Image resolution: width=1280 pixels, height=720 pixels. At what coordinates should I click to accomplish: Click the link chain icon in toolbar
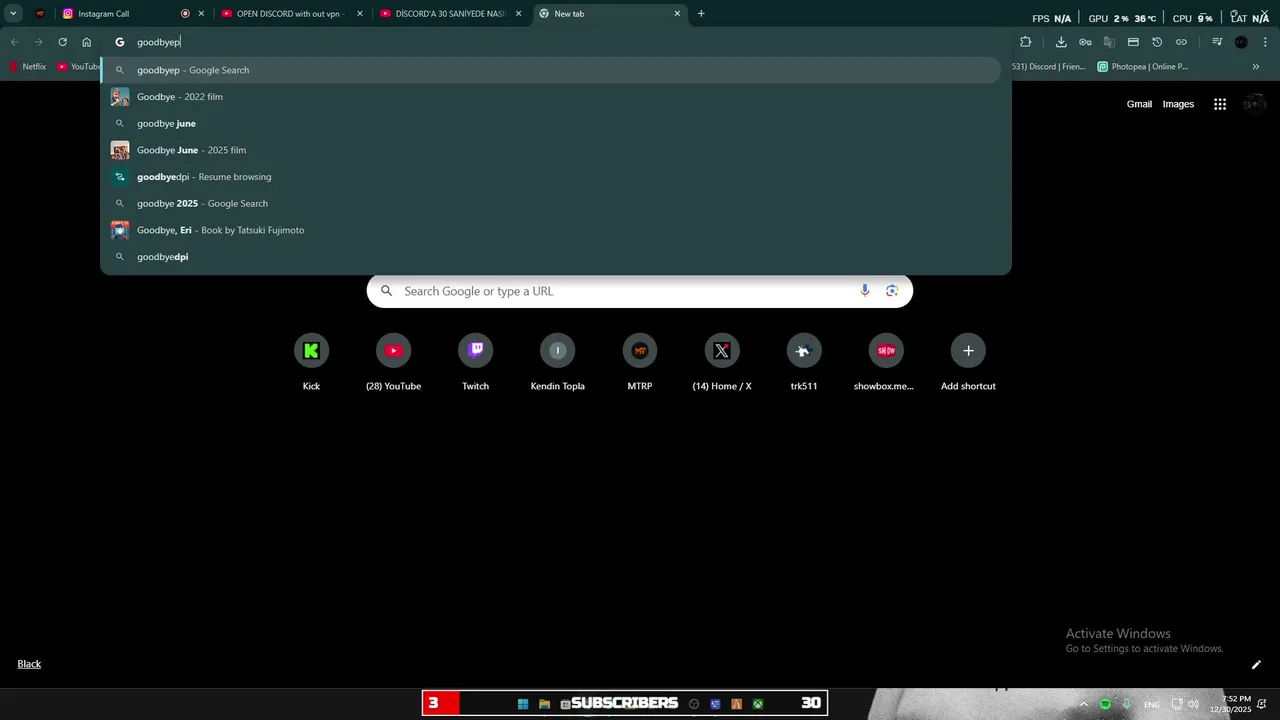pyautogui.click(x=1181, y=42)
